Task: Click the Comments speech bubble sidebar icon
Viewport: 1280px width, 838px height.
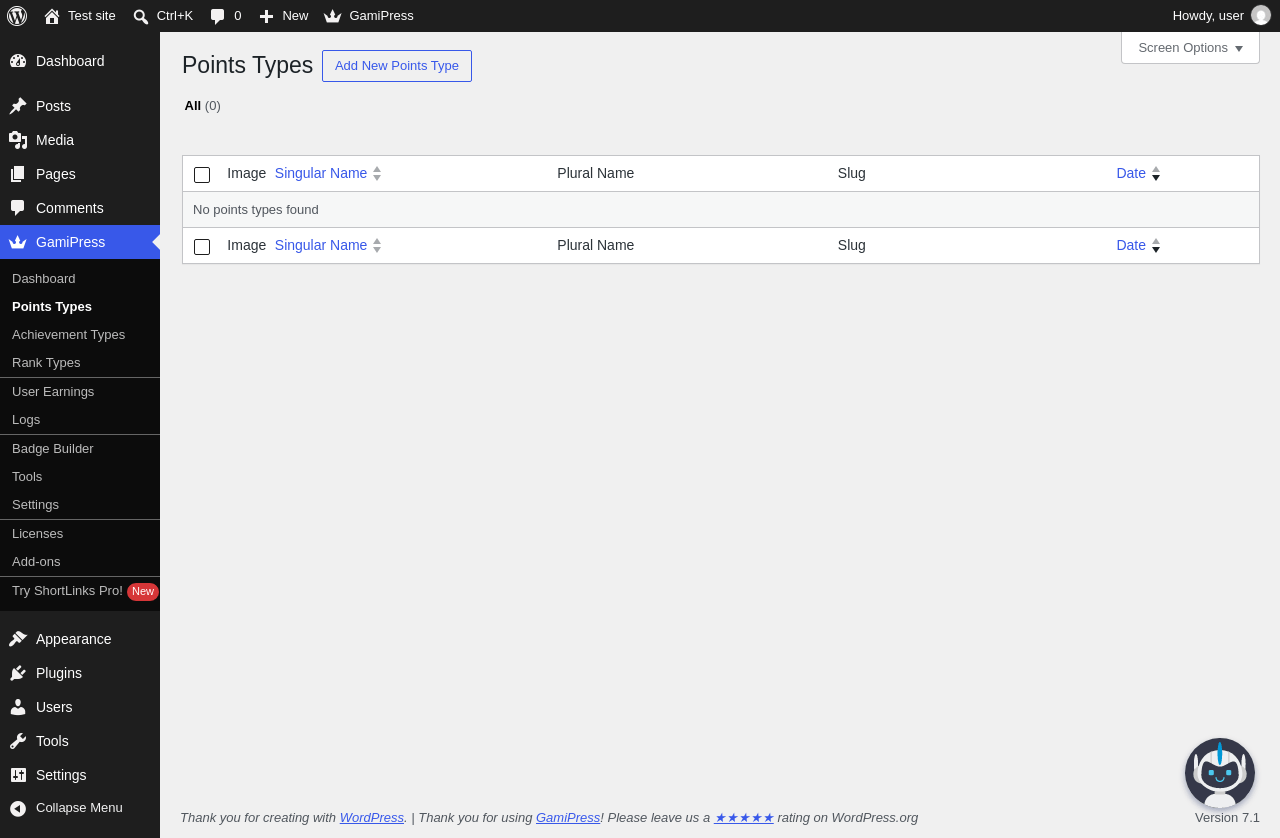Action: (x=18, y=208)
